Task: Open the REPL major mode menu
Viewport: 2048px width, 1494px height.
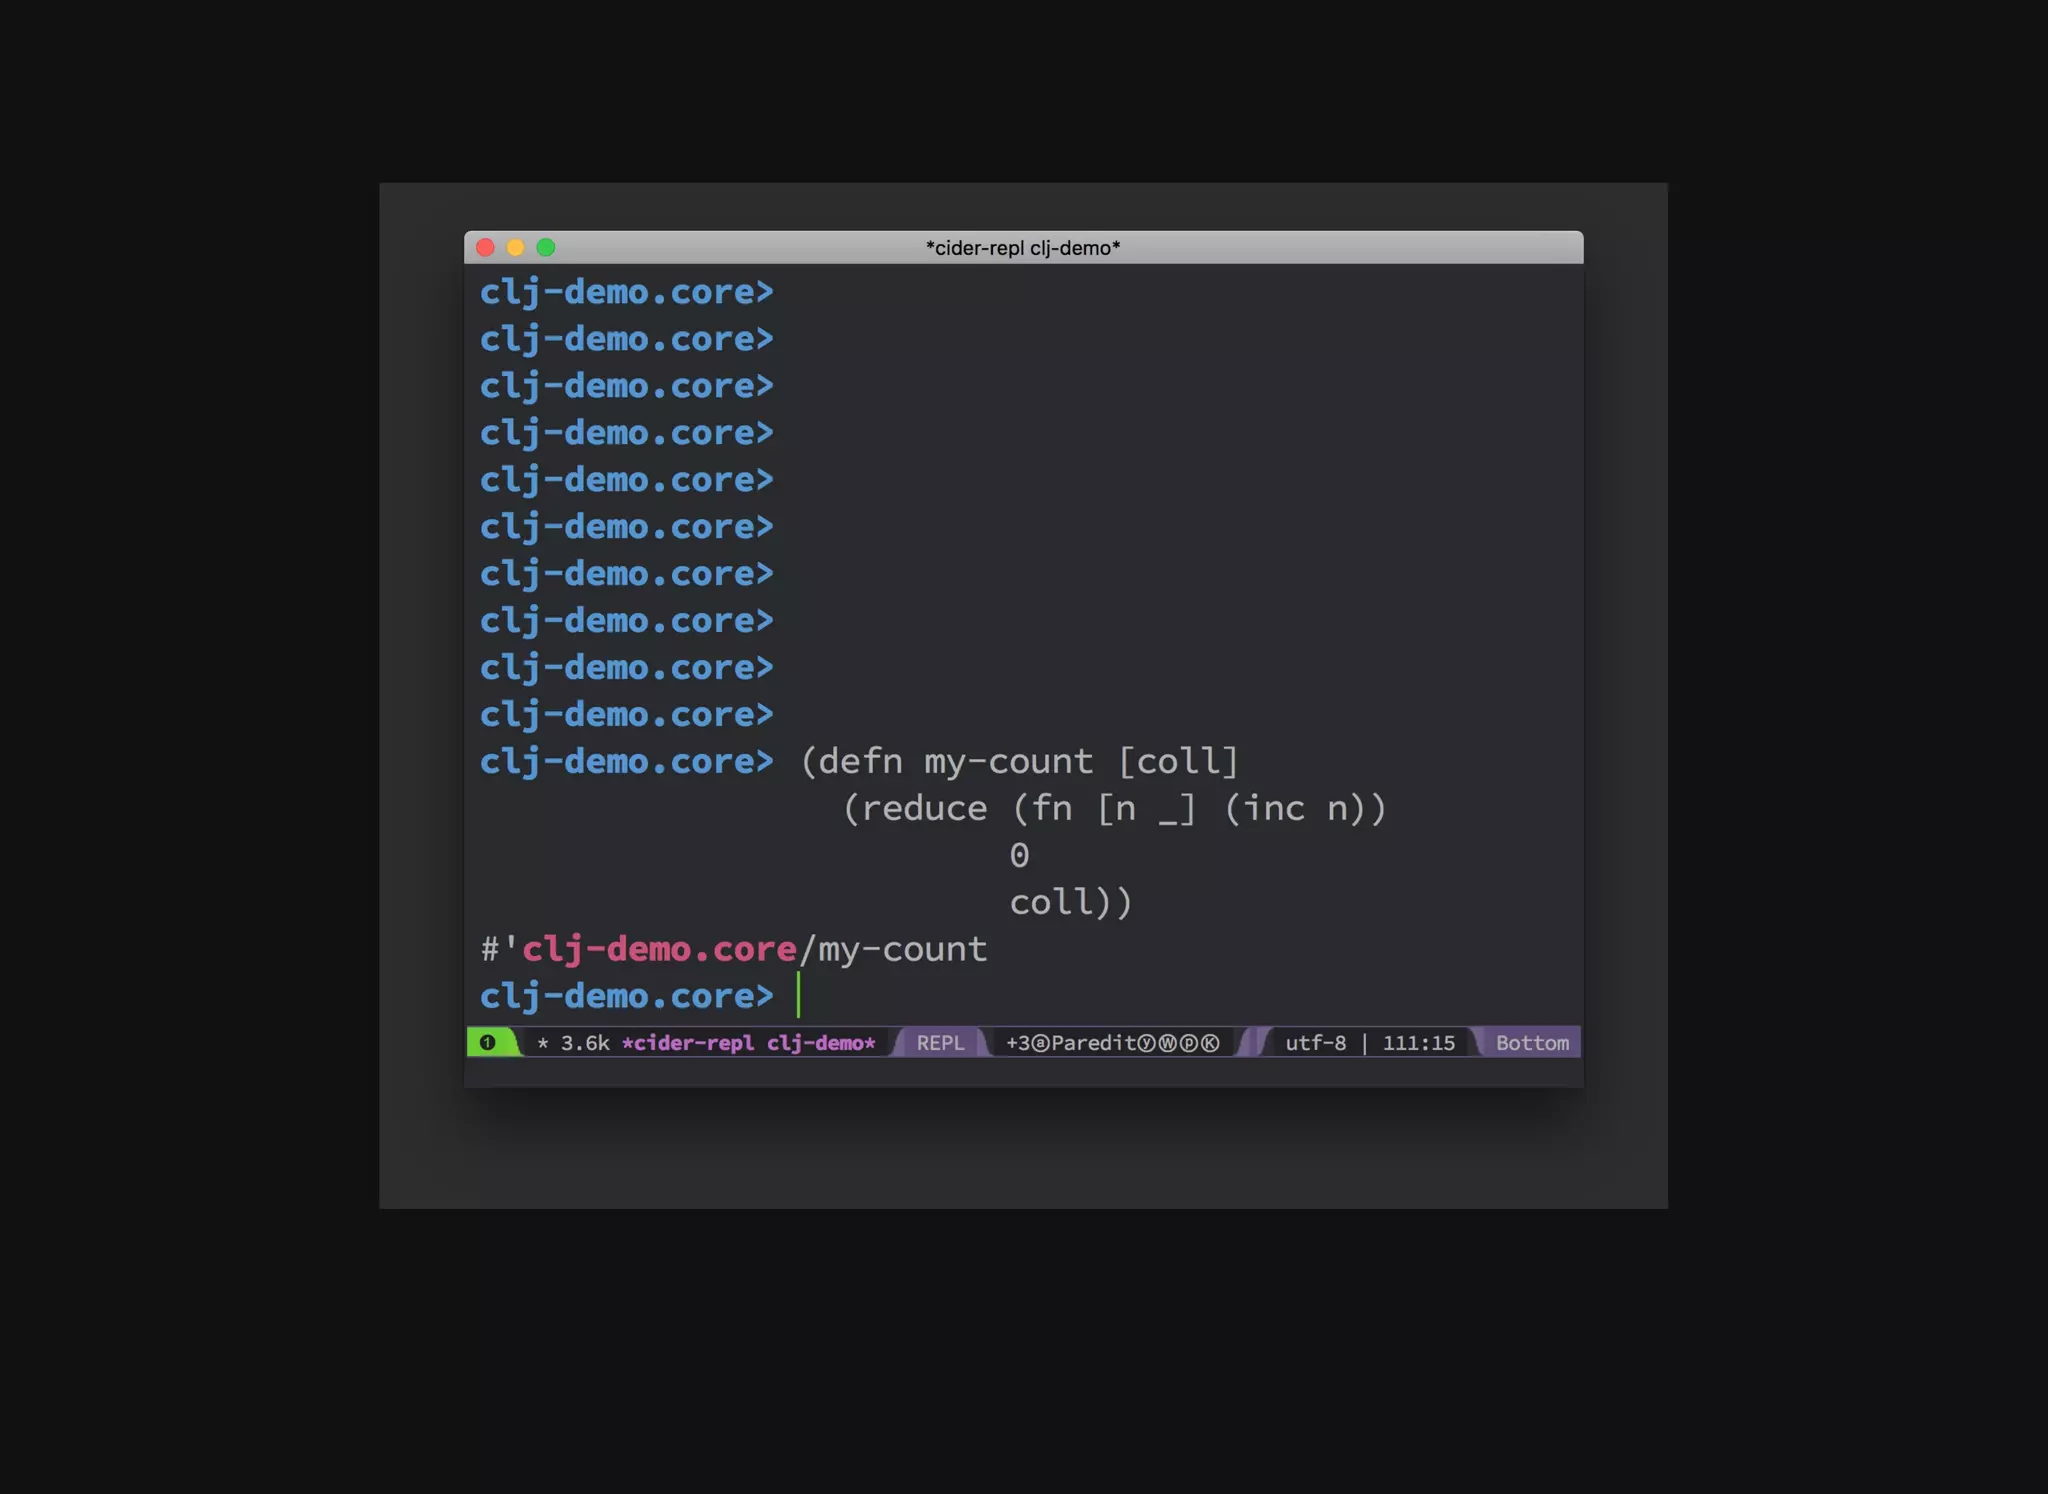Action: [x=940, y=1043]
